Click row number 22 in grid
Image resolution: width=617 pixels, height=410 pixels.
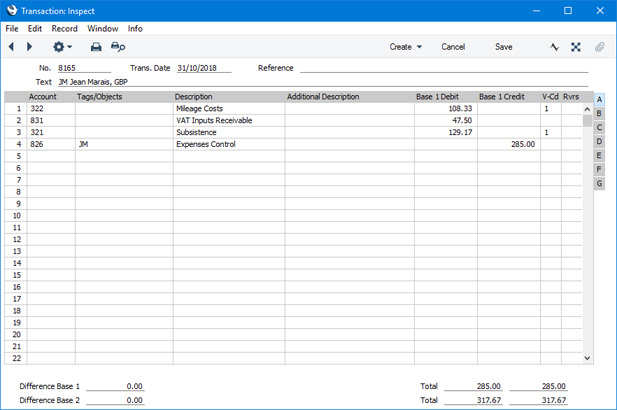click(17, 358)
